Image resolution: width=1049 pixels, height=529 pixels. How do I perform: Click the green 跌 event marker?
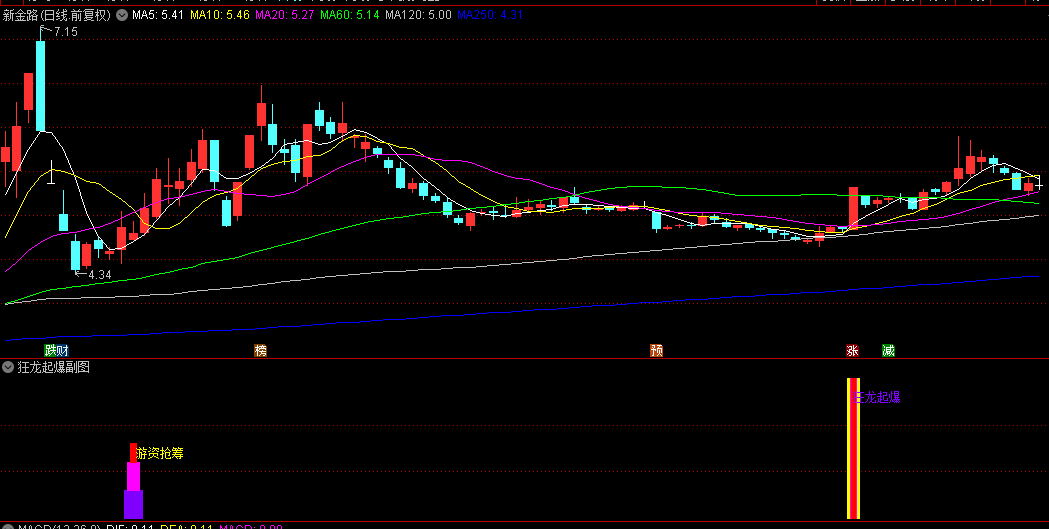(x=51, y=350)
